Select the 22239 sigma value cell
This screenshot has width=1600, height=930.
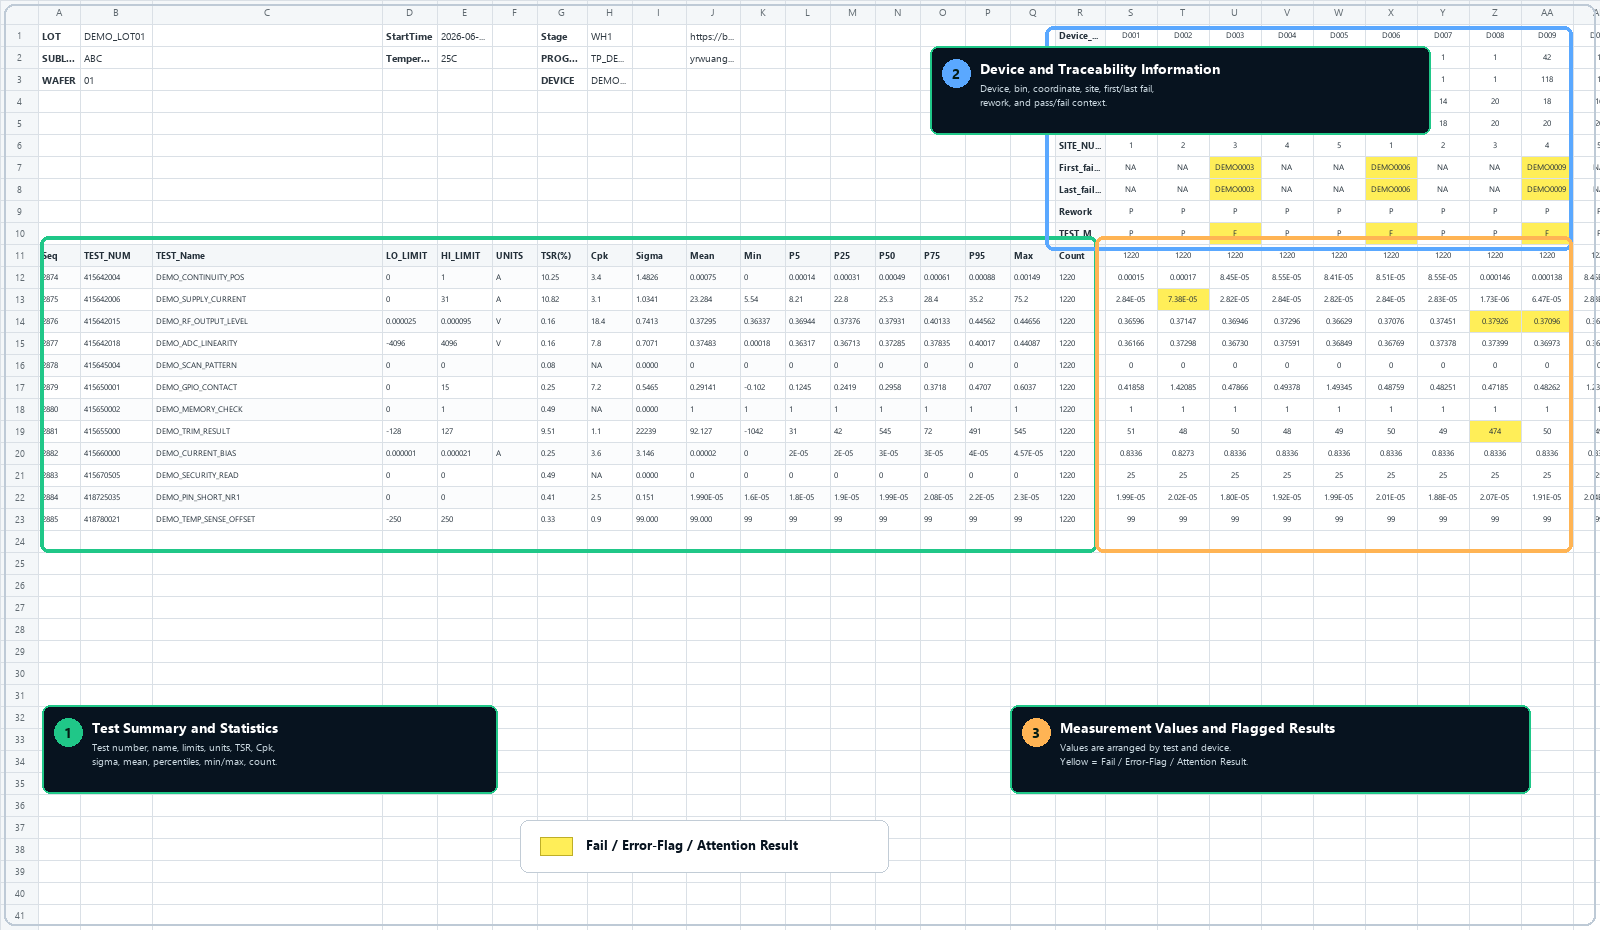pos(659,432)
